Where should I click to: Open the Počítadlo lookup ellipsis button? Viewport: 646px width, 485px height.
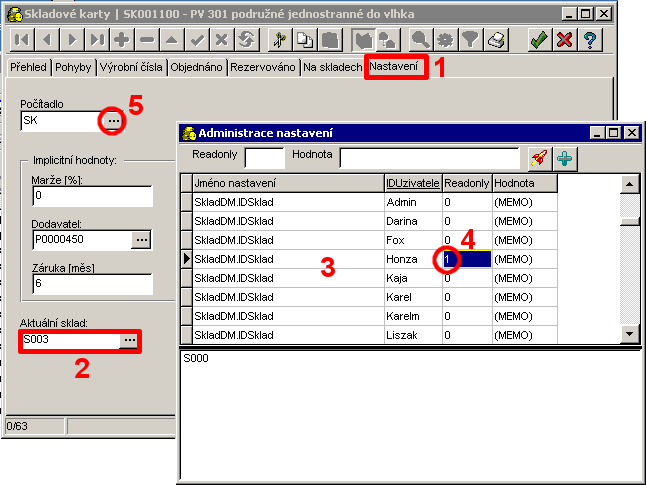click(x=112, y=121)
